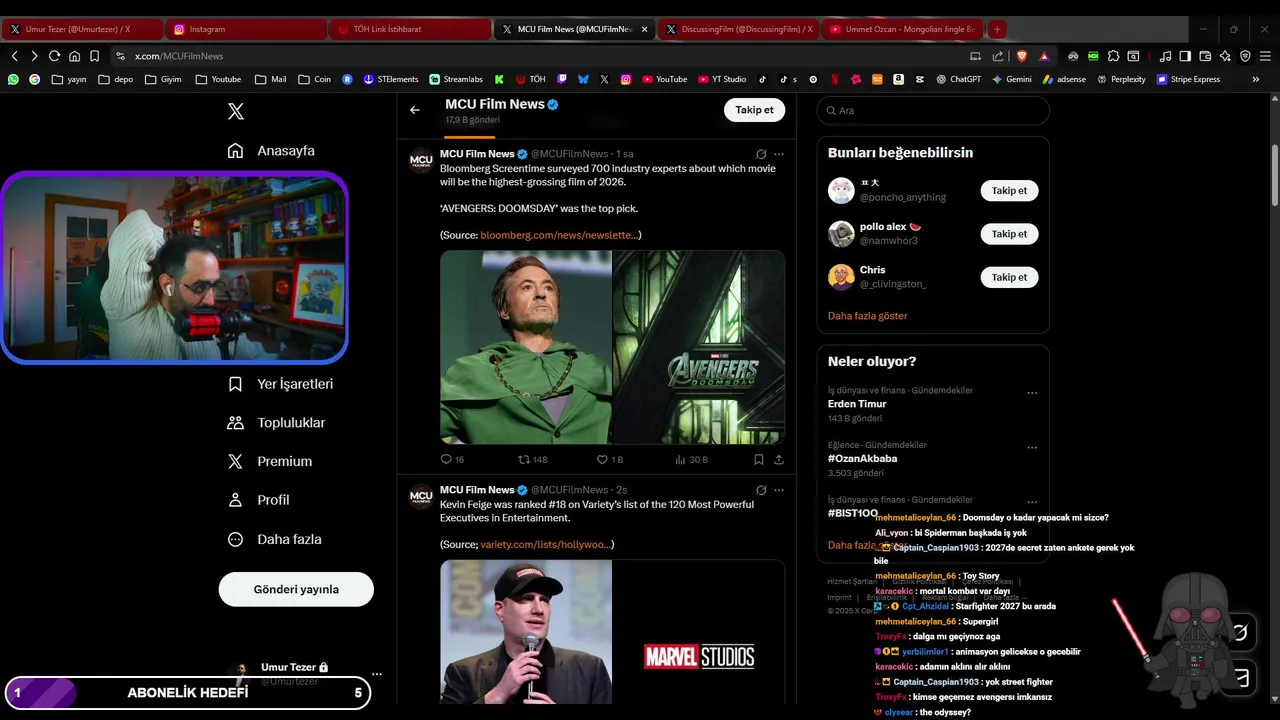
Task: Open Yer İşaretleri bookmarks page
Action: click(280, 384)
